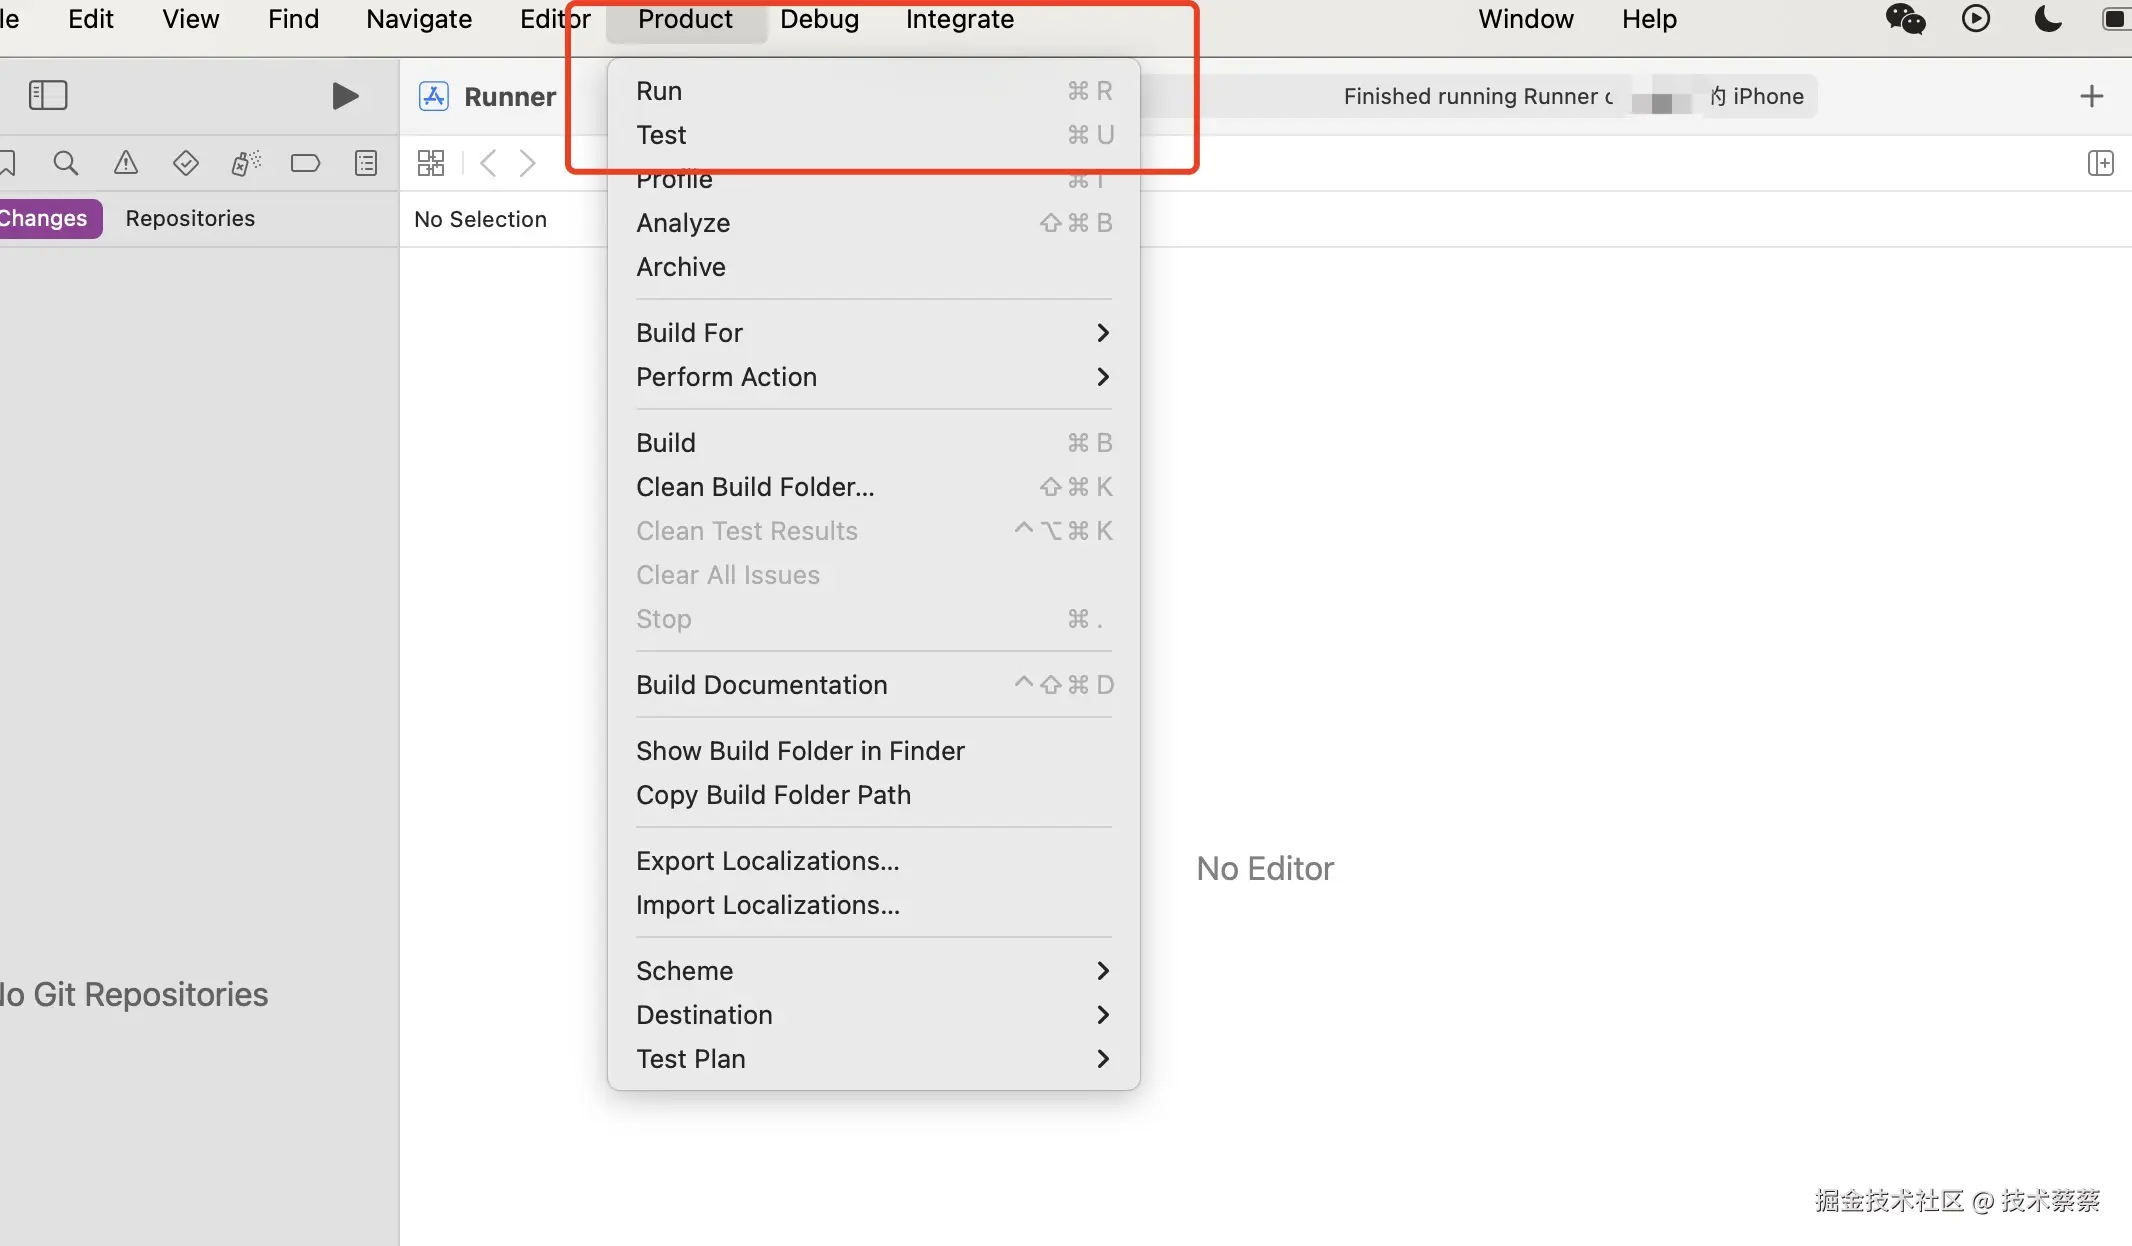
Task: Select the iPhone run destination
Action: pyautogui.click(x=1766, y=96)
